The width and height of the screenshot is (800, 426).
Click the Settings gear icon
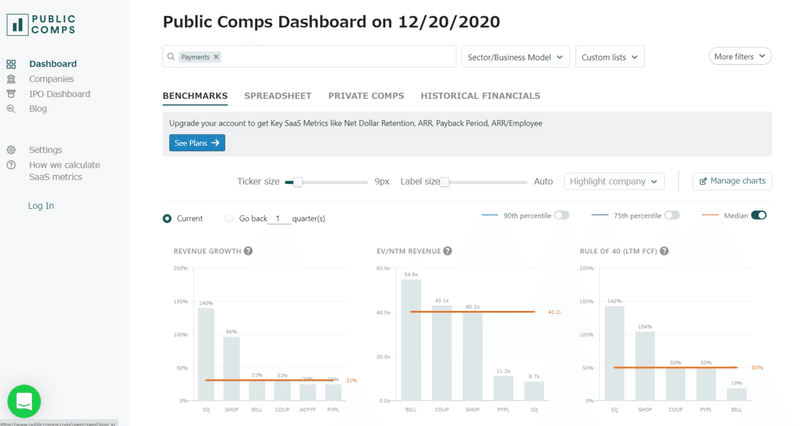point(11,150)
